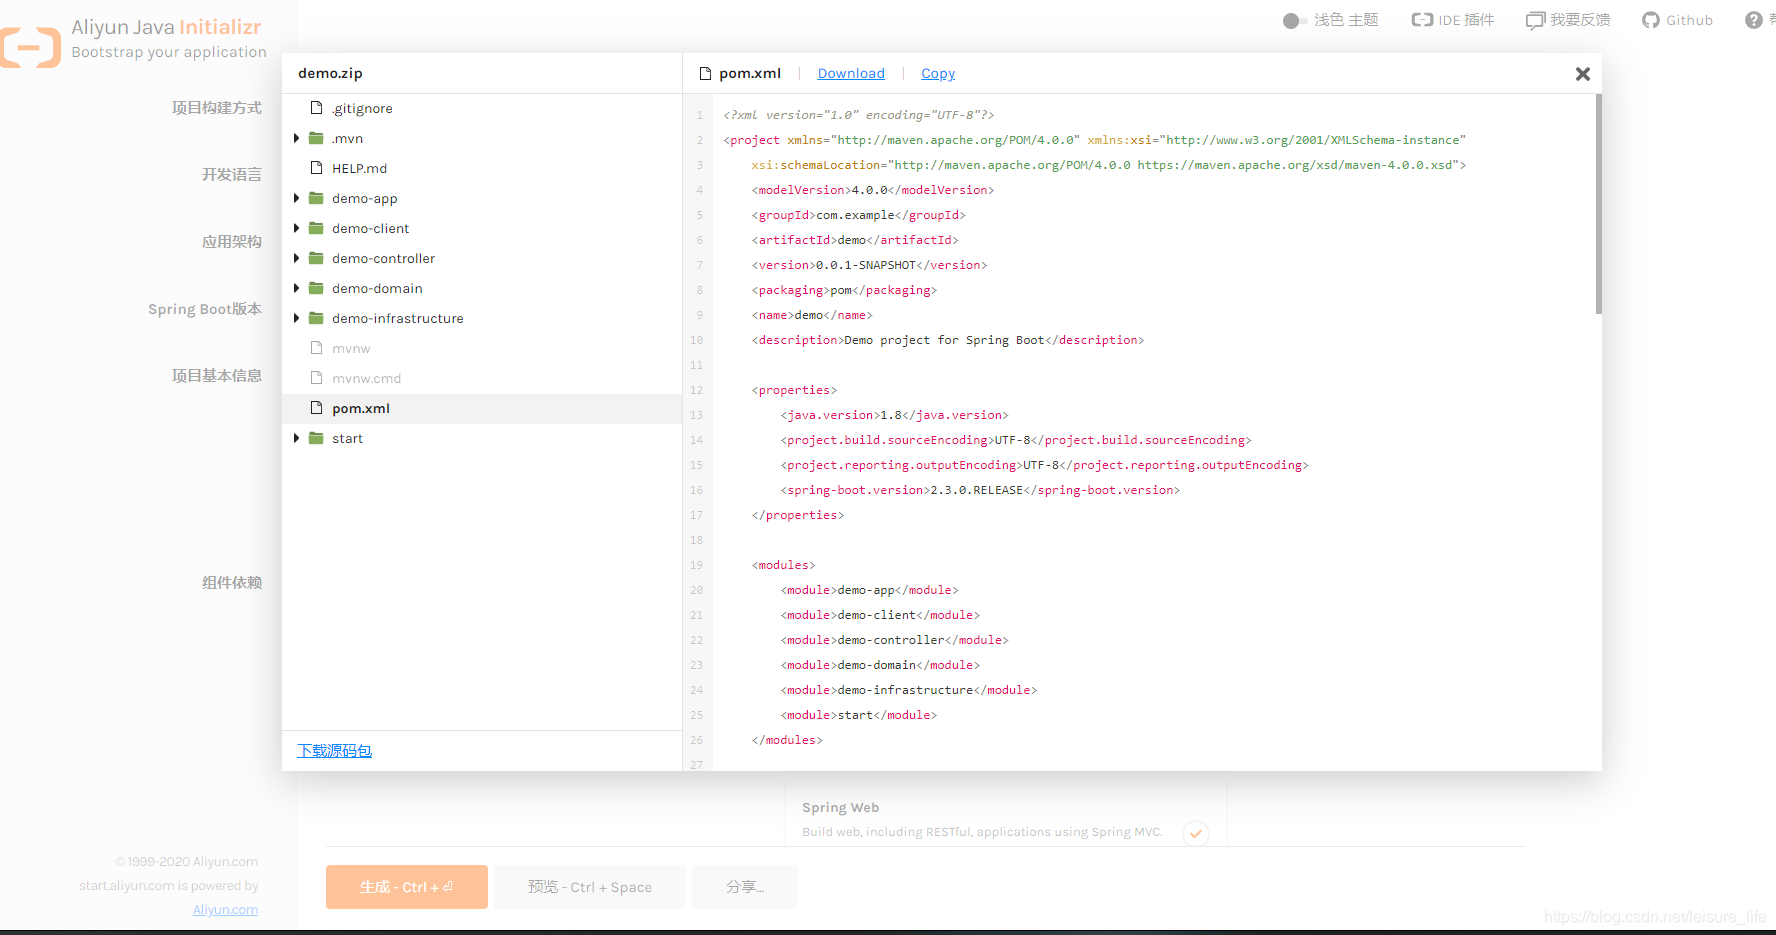The width and height of the screenshot is (1776, 935).
Task: Click the Aliyun bracket logo icon
Action: click(30, 47)
